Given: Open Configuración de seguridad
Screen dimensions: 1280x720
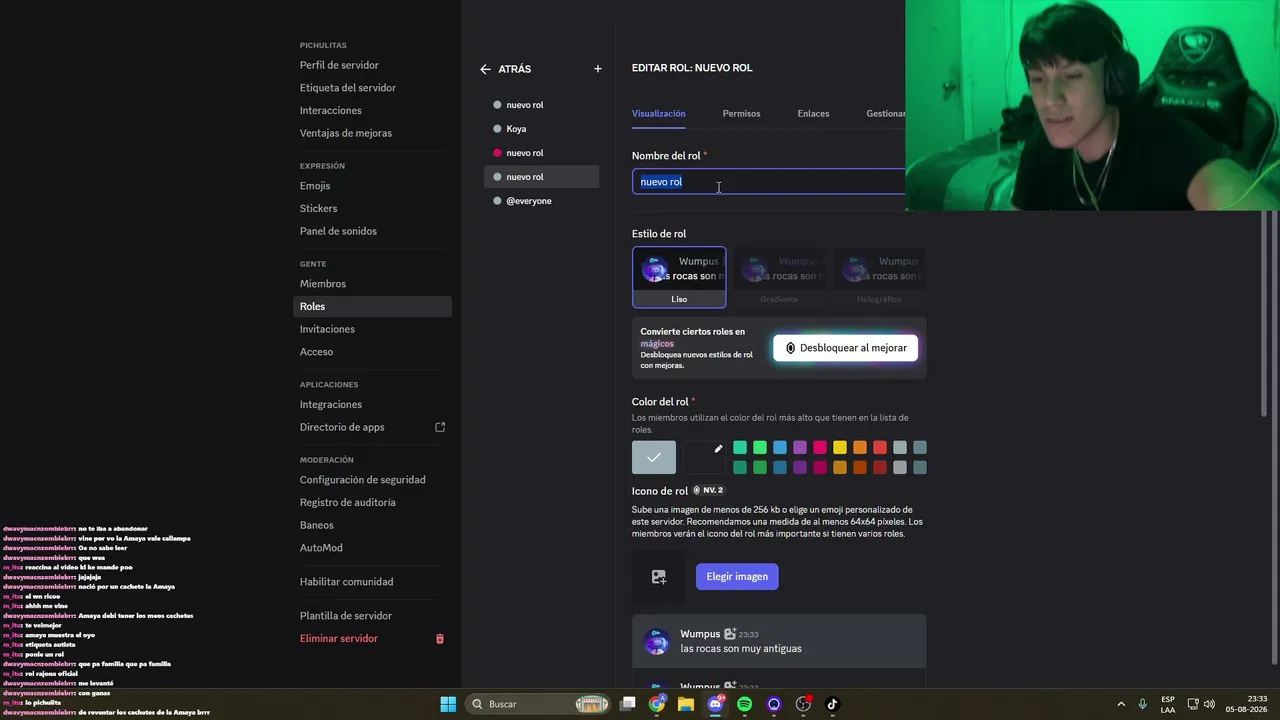Looking at the screenshot, I should point(372,480).
